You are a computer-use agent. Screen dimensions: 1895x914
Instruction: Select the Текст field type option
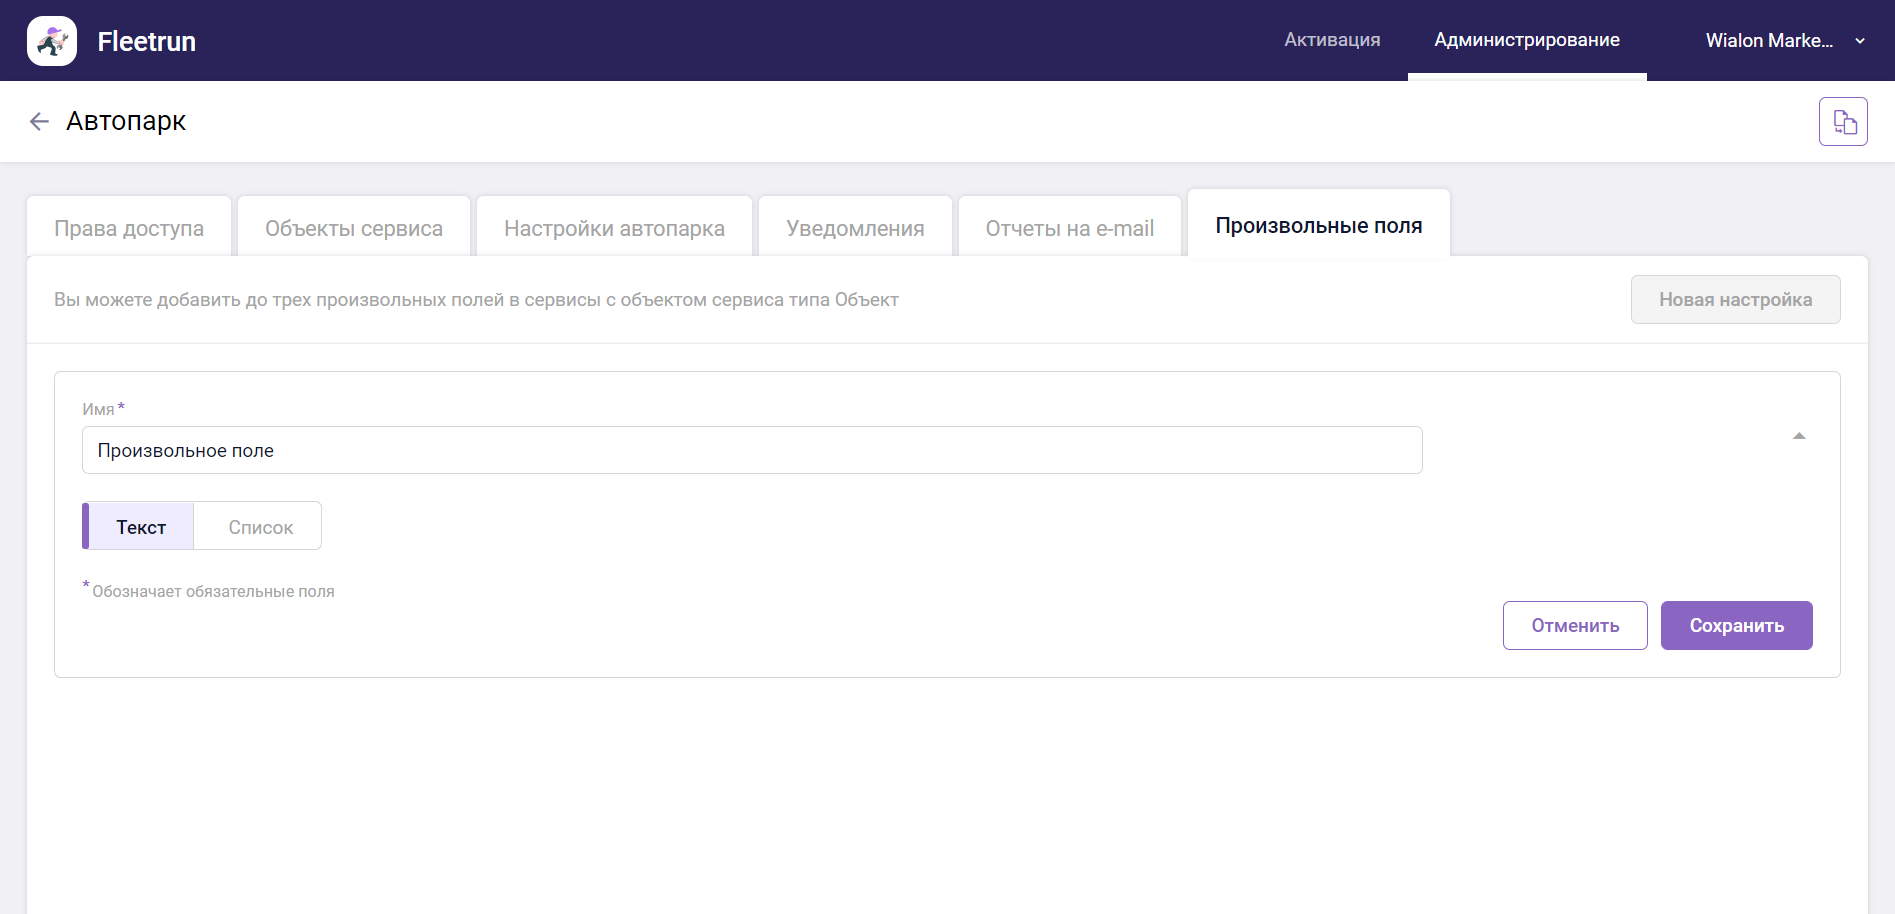[141, 526]
